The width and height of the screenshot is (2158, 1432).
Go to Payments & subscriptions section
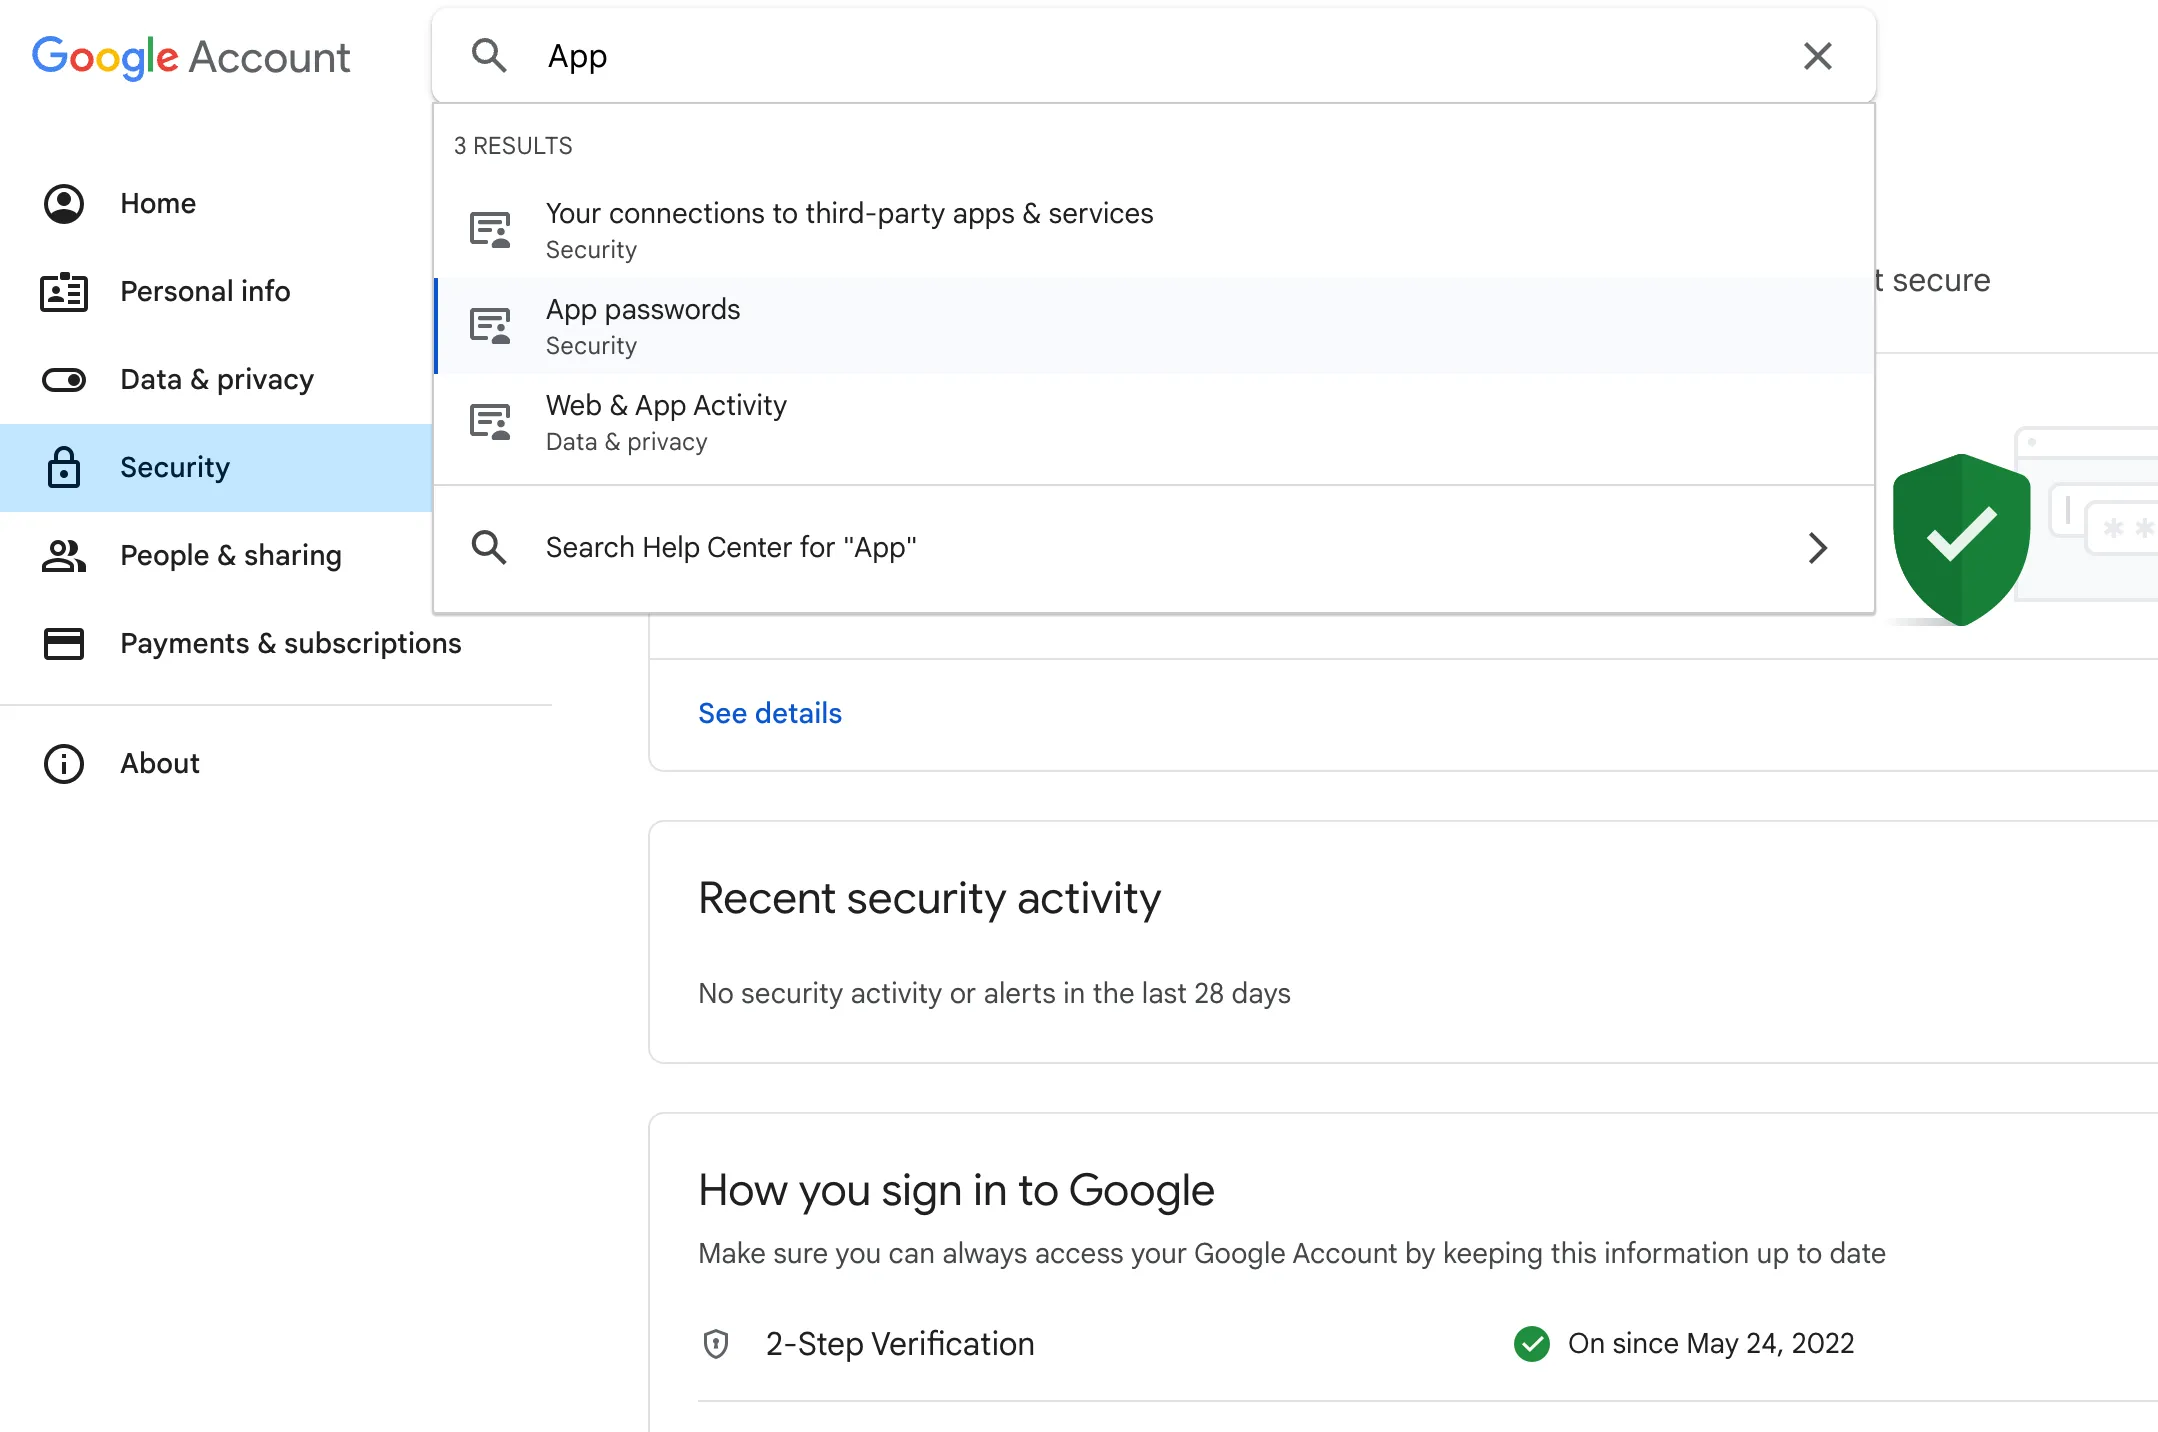coord(290,644)
